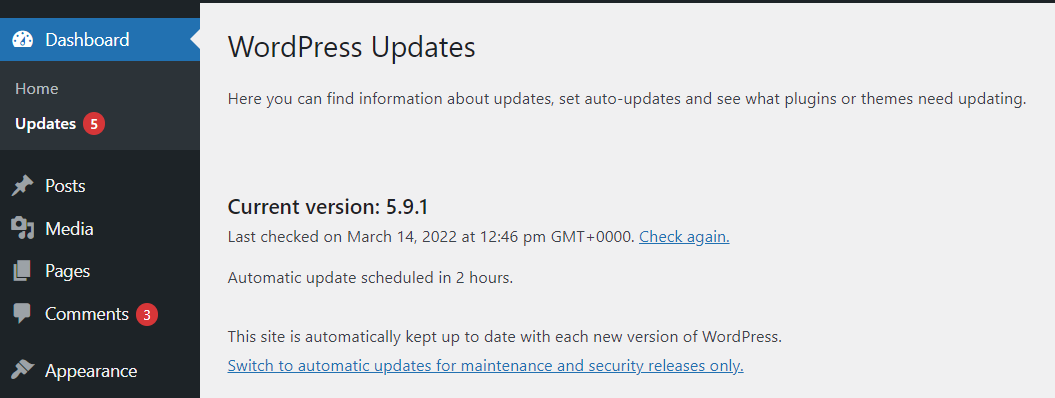Open the Appearance menu label

click(x=91, y=371)
